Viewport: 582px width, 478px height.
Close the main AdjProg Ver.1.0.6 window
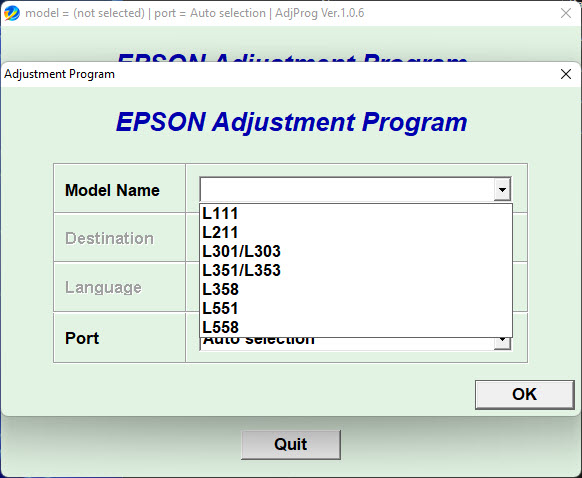(566, 13)
